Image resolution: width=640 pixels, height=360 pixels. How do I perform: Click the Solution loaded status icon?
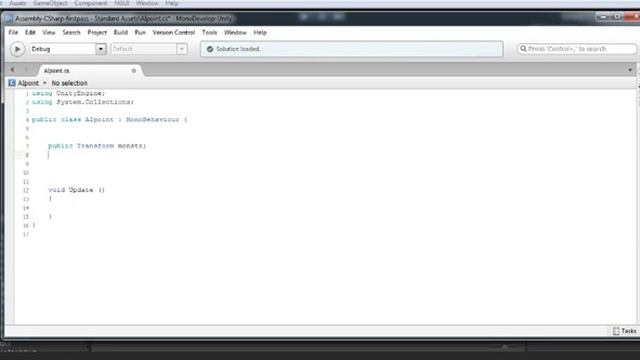coord(210,49)
